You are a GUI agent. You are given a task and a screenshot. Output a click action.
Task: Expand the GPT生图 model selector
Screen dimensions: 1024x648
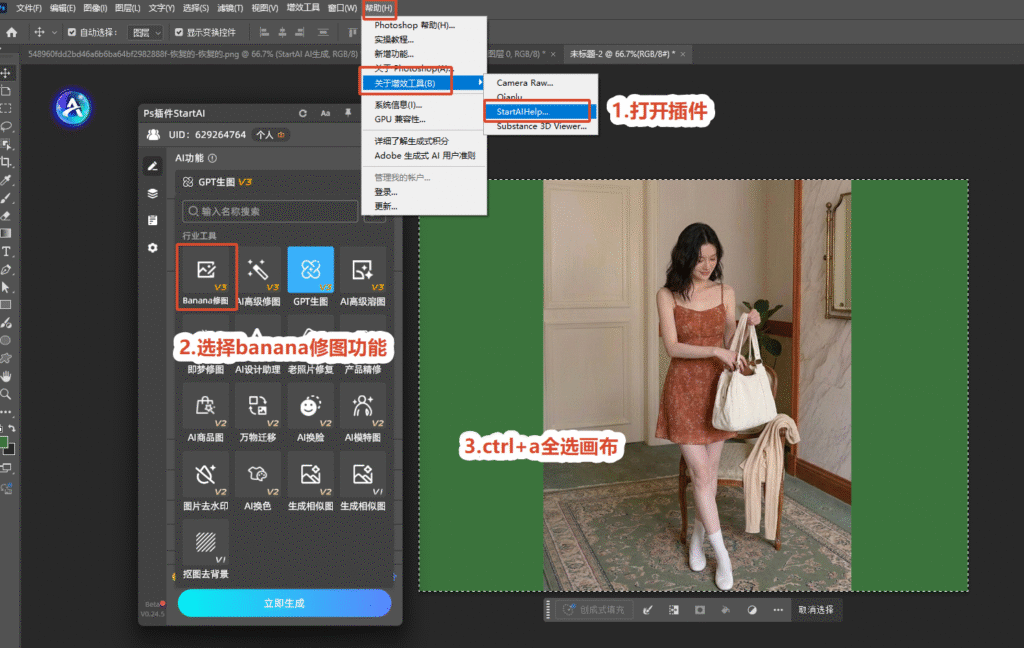click(x=266, y=182)
